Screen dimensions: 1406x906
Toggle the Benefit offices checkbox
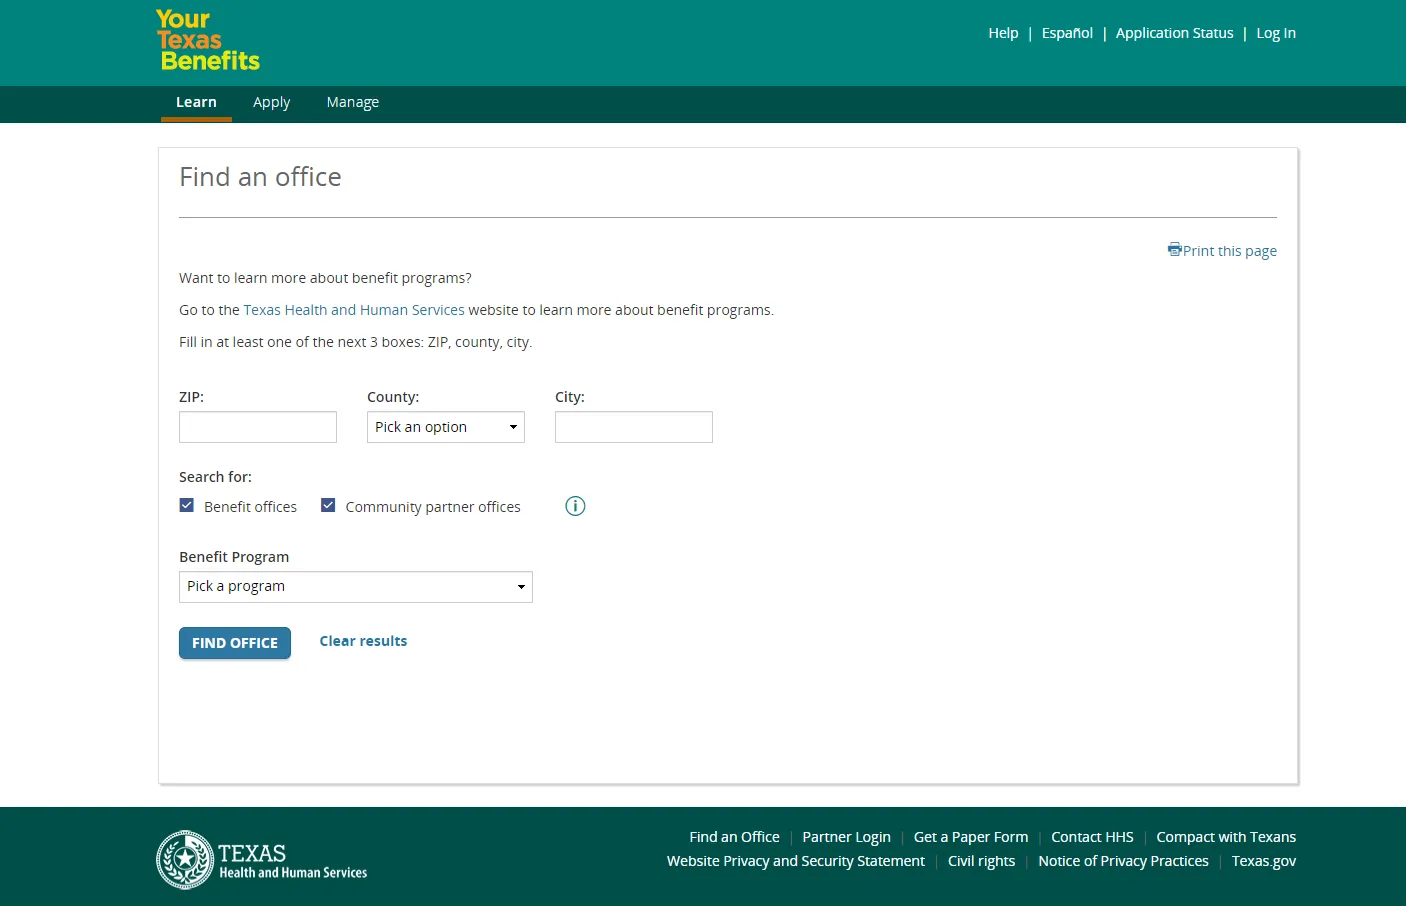(x=187, y=506)
